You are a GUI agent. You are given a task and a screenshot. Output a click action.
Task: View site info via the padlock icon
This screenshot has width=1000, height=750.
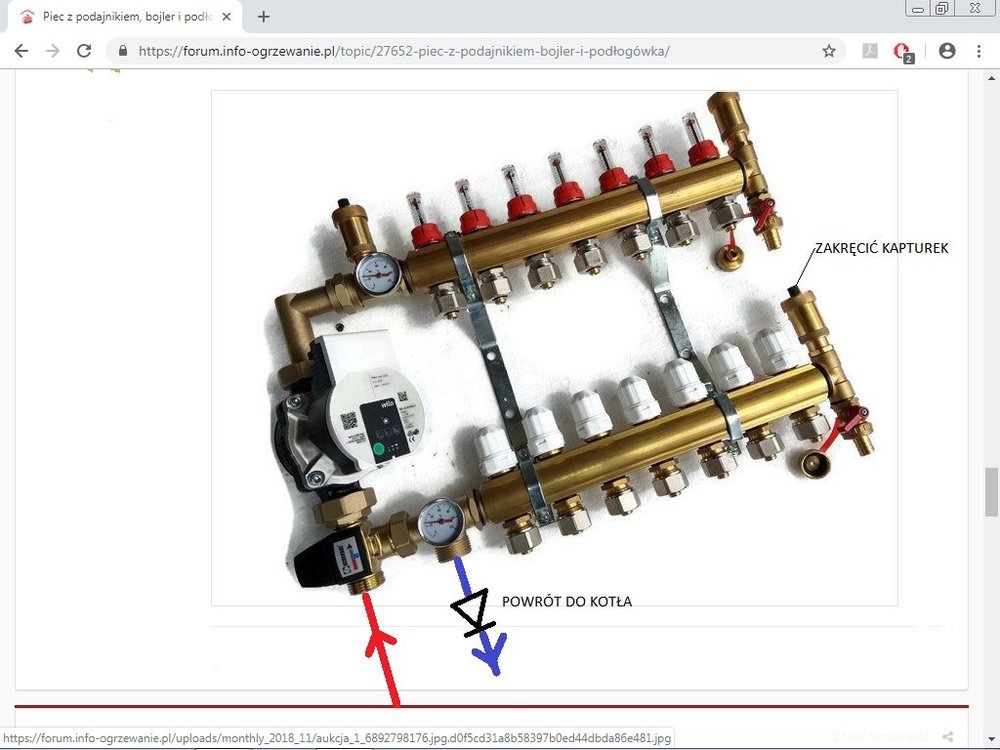(123, 51)
